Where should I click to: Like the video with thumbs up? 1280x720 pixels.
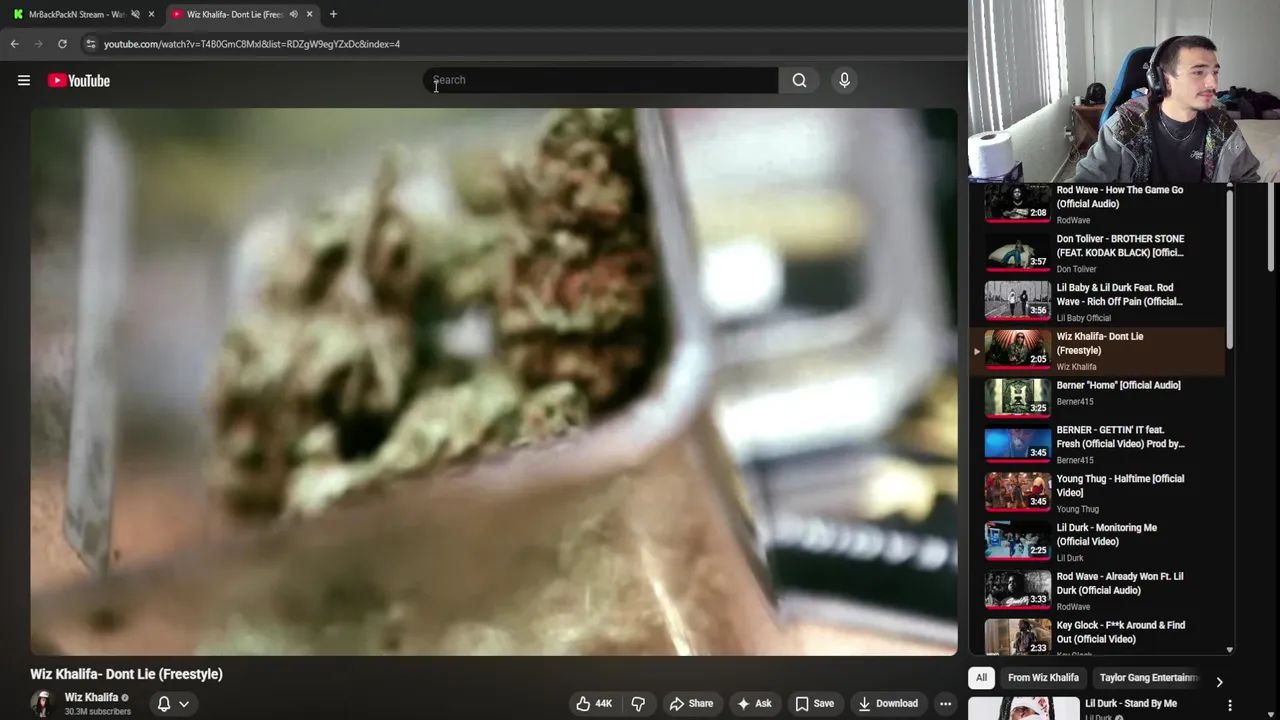tap(594, 703)
